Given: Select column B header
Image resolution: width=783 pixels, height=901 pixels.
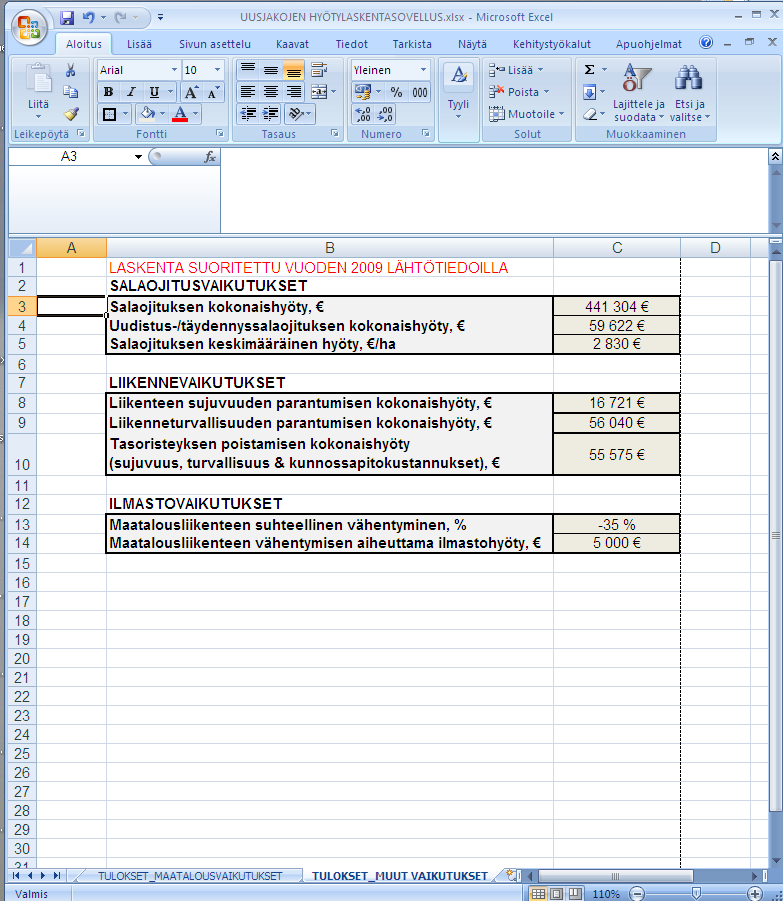Looking at the screenshot, I should tap(330, 248).
